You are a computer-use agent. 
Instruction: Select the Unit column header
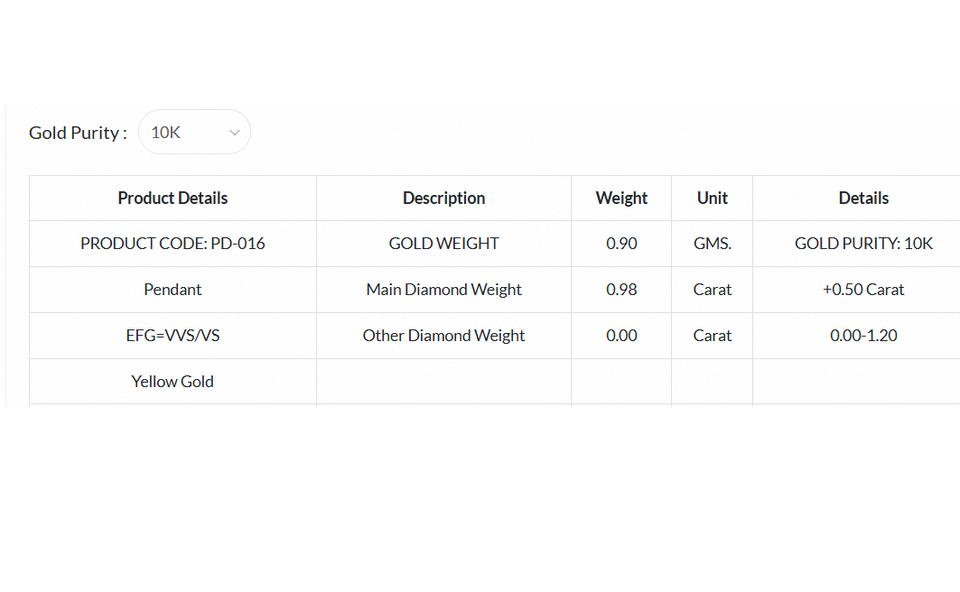(x=712, y=198)
